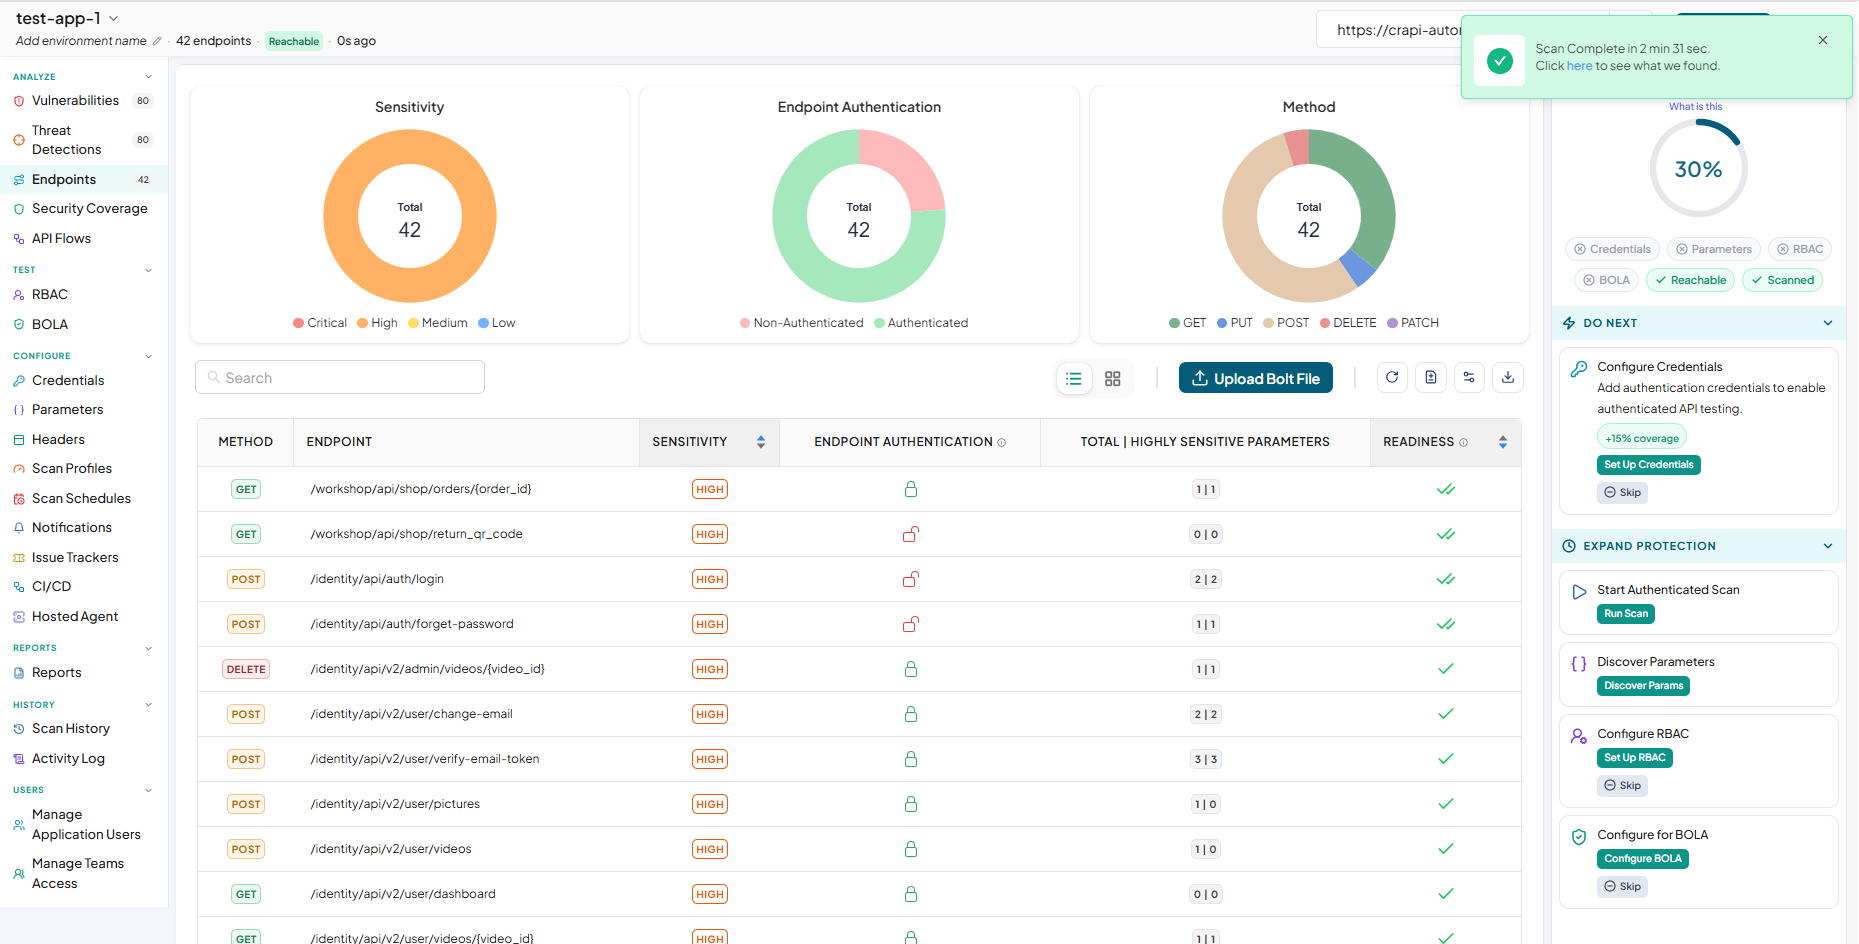Click the pencil icon to edit environment name
This screenshot has width=1859, height=944.
point(157,41)
